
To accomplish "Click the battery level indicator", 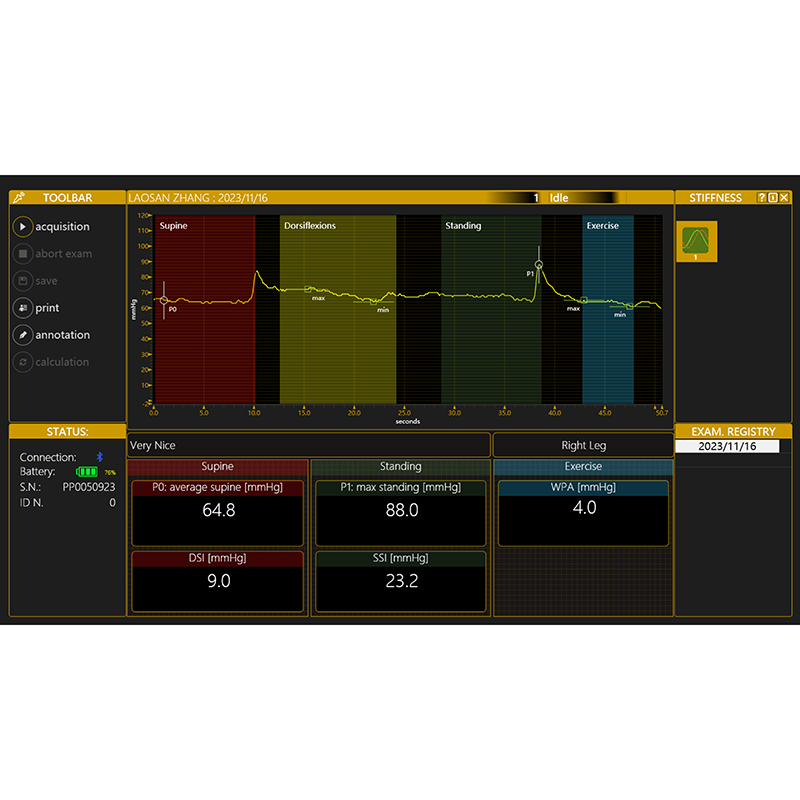I will (88, 472).
